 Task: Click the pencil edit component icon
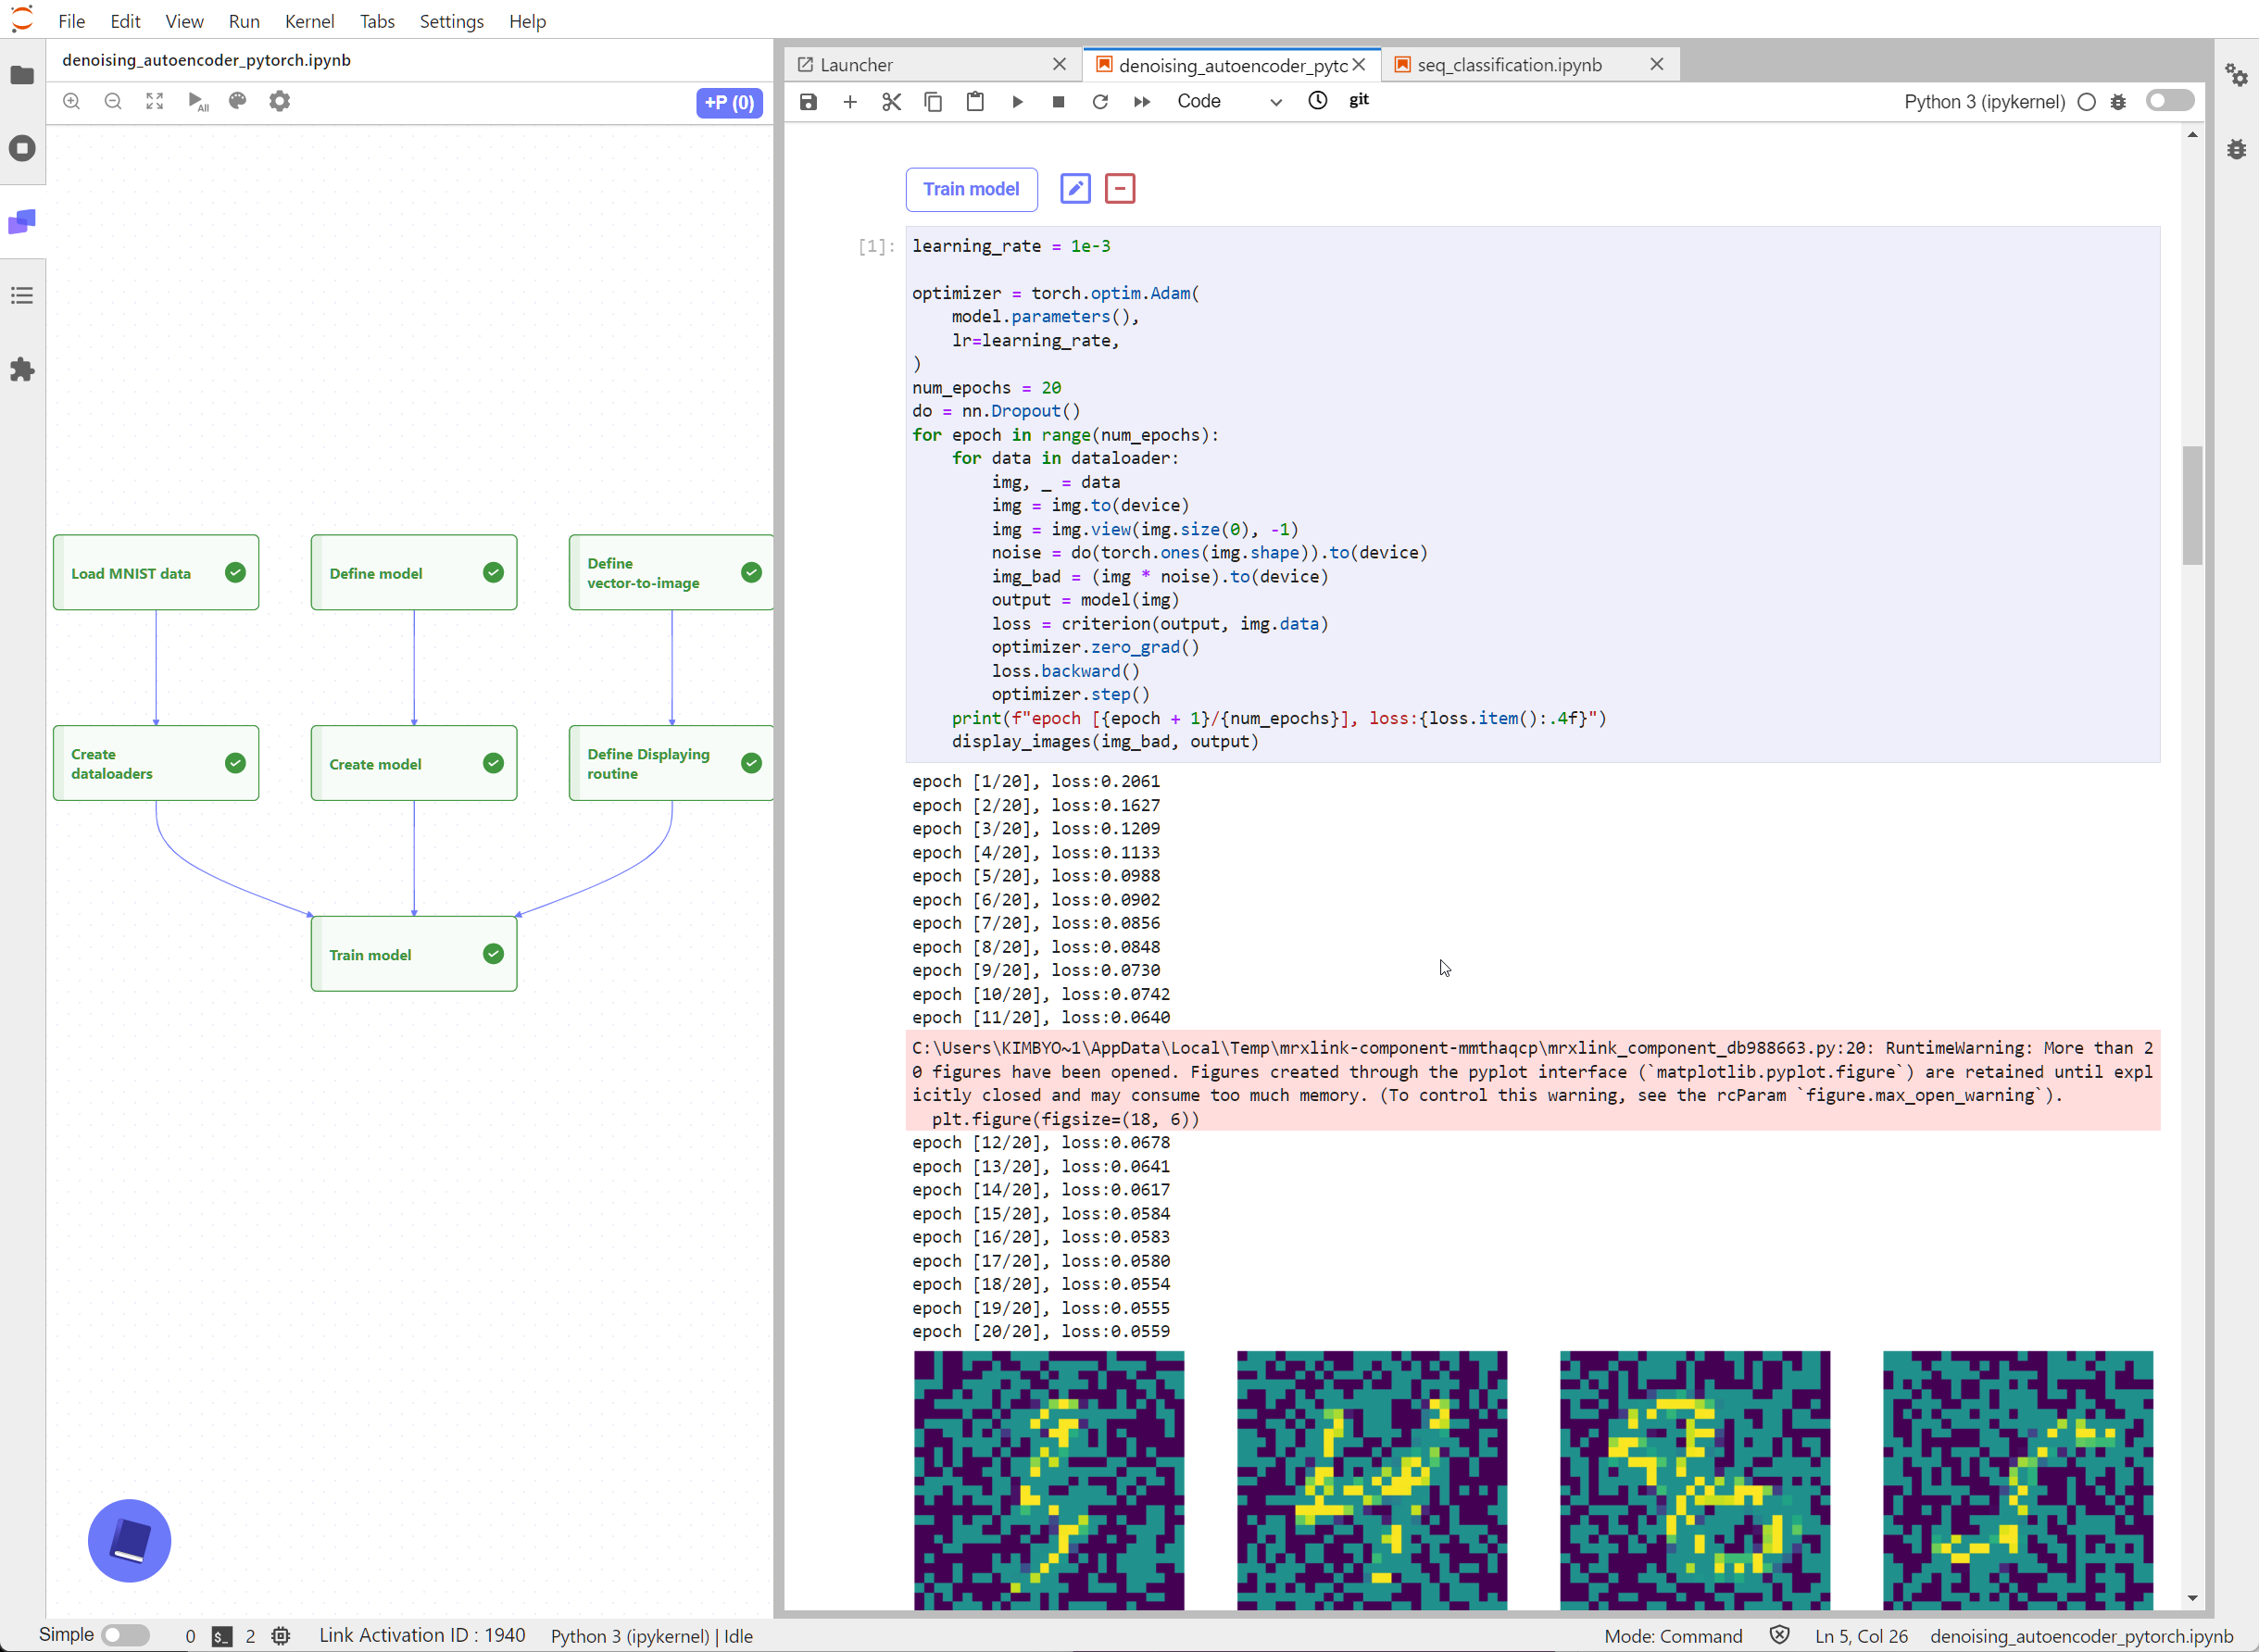click(1075, 189)
